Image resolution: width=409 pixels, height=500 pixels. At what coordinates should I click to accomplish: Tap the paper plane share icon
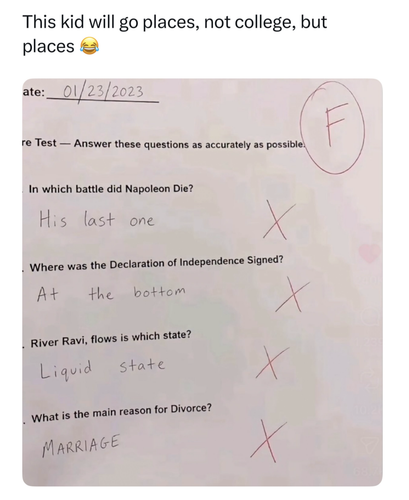pos(370,445)
